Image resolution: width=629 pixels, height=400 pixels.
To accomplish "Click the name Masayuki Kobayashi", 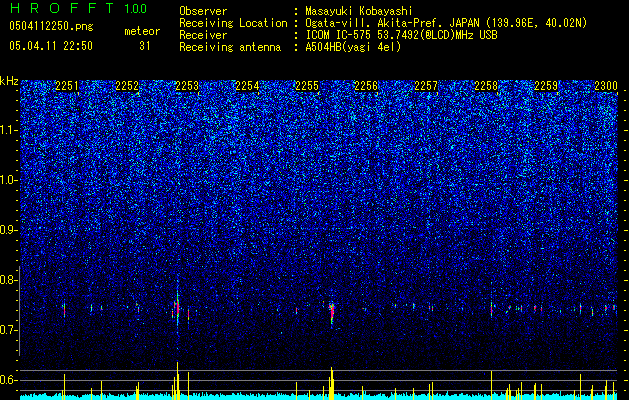I will point(358,11).
